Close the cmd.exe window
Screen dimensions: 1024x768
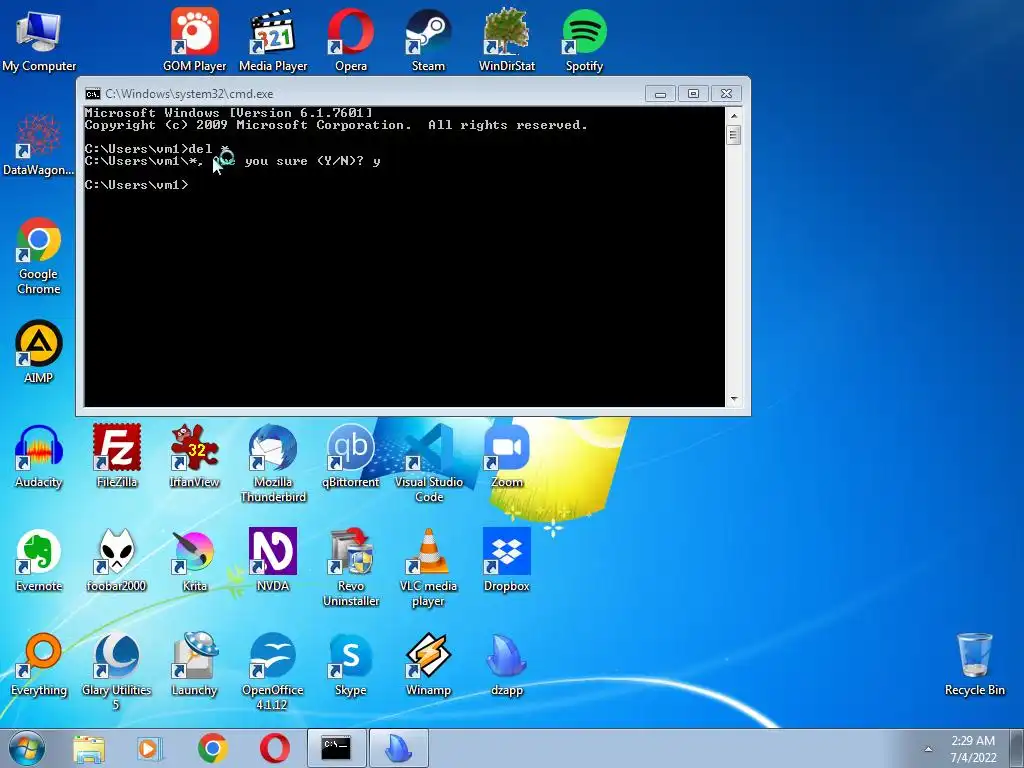pyautogui.click(x=726, y=94)
